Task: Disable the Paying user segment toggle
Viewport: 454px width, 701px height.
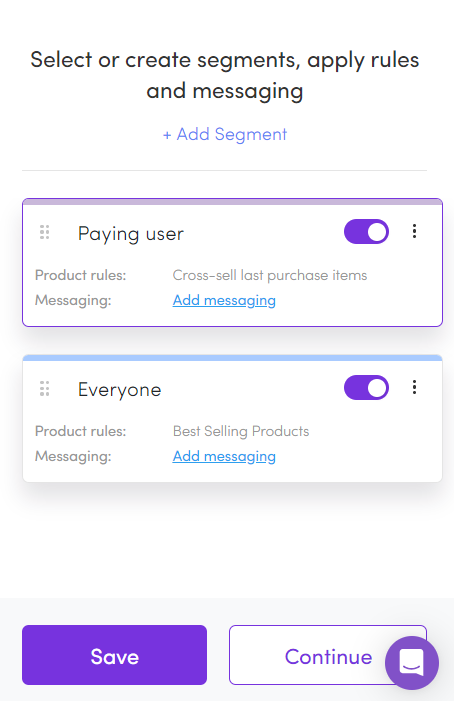Action: (x=366, y=232)
